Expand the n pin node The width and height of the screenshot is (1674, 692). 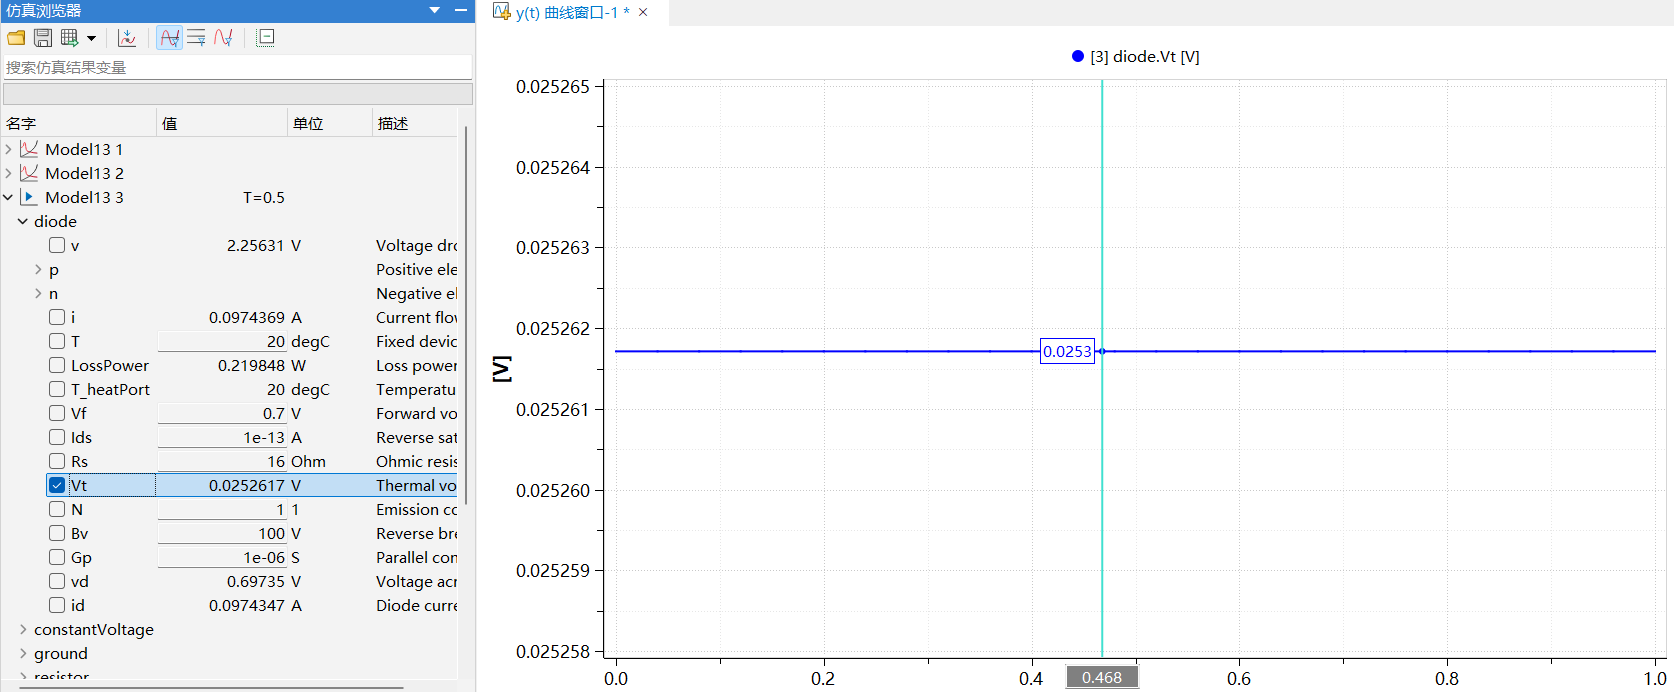pos(38,293)
